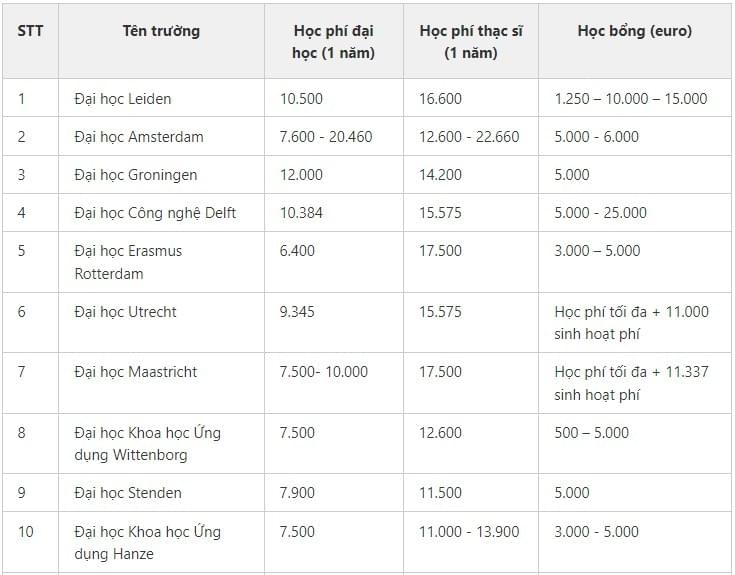Select the "Học bổng (euro)" header cell
This screenshot has height=575, width=735.
pyautogui.click(x=634, y=31)
